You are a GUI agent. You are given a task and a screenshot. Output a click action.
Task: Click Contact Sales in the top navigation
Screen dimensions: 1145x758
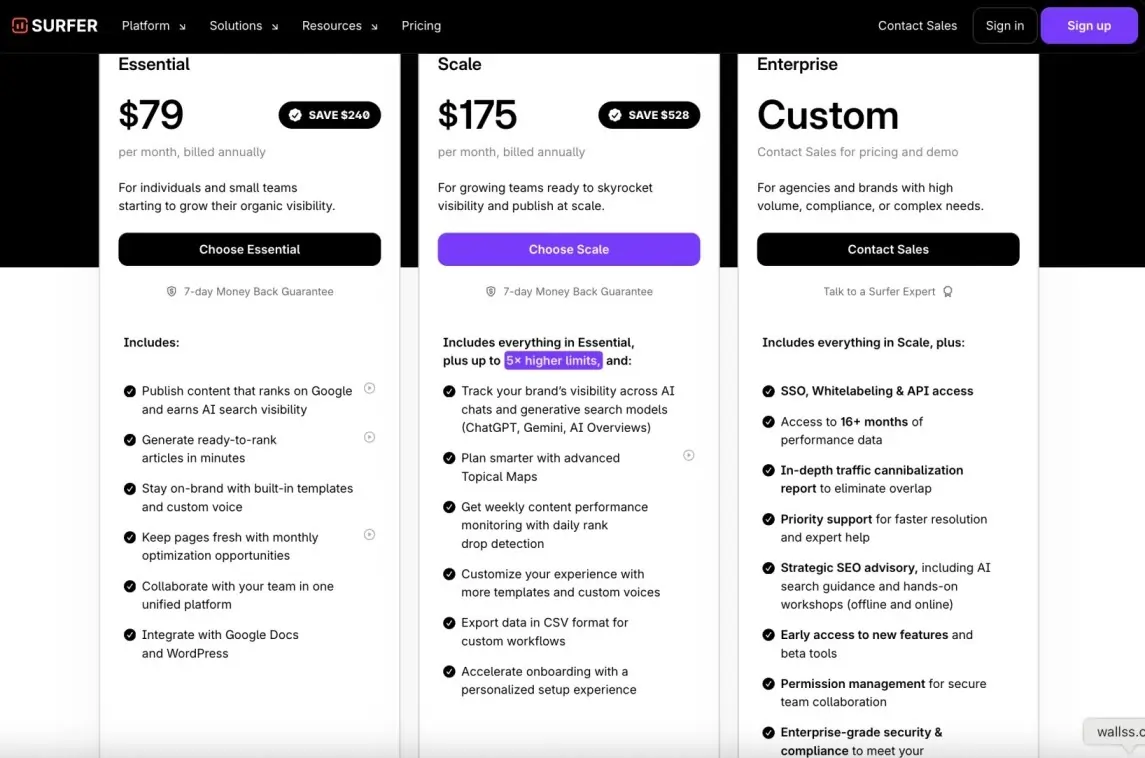coord(917,26)
